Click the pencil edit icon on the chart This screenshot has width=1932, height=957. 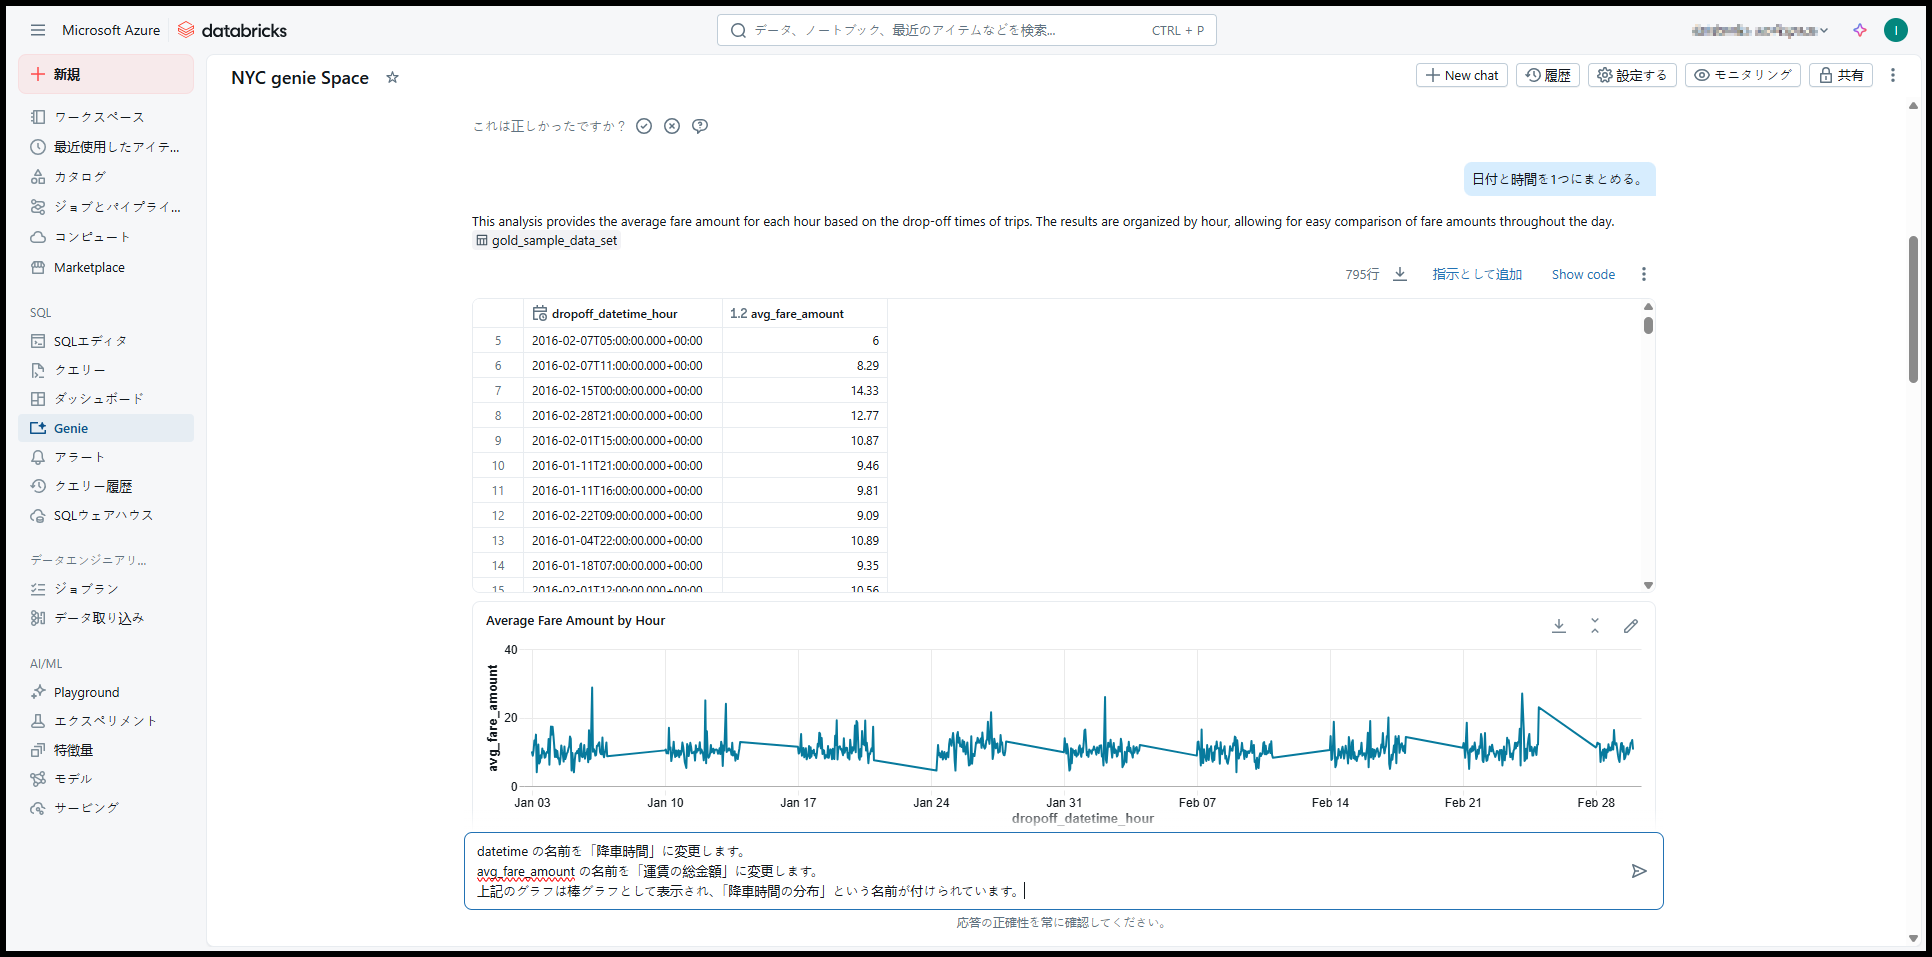(x=1631, y=626)
